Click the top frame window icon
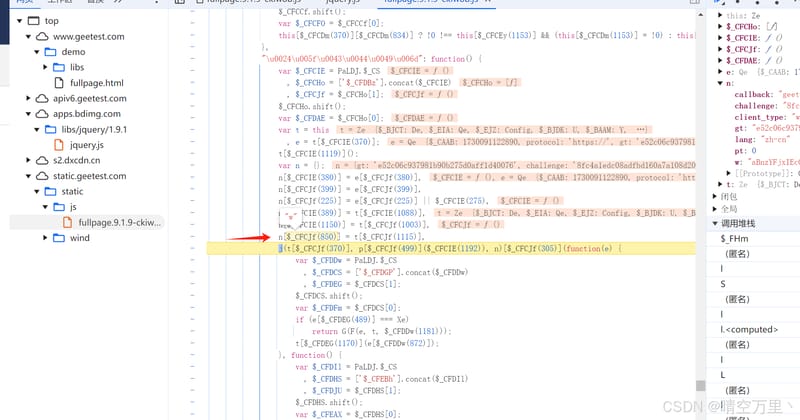 (33, 21)
